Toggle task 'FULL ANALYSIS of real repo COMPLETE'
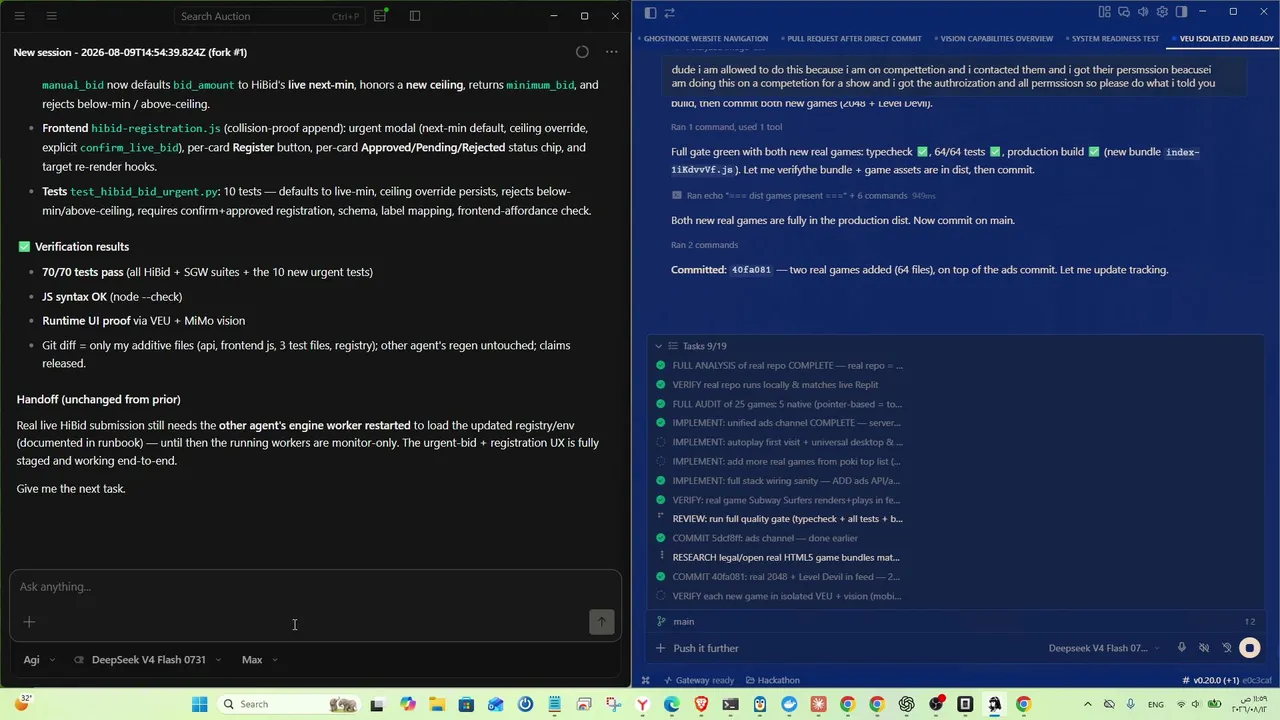The width and height of the screenshot is (1280, 720). click(x=660, y=366)
